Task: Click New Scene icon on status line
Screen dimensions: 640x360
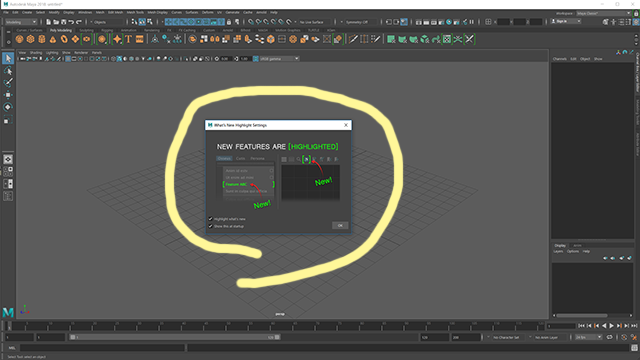Action: click(49, 22)
